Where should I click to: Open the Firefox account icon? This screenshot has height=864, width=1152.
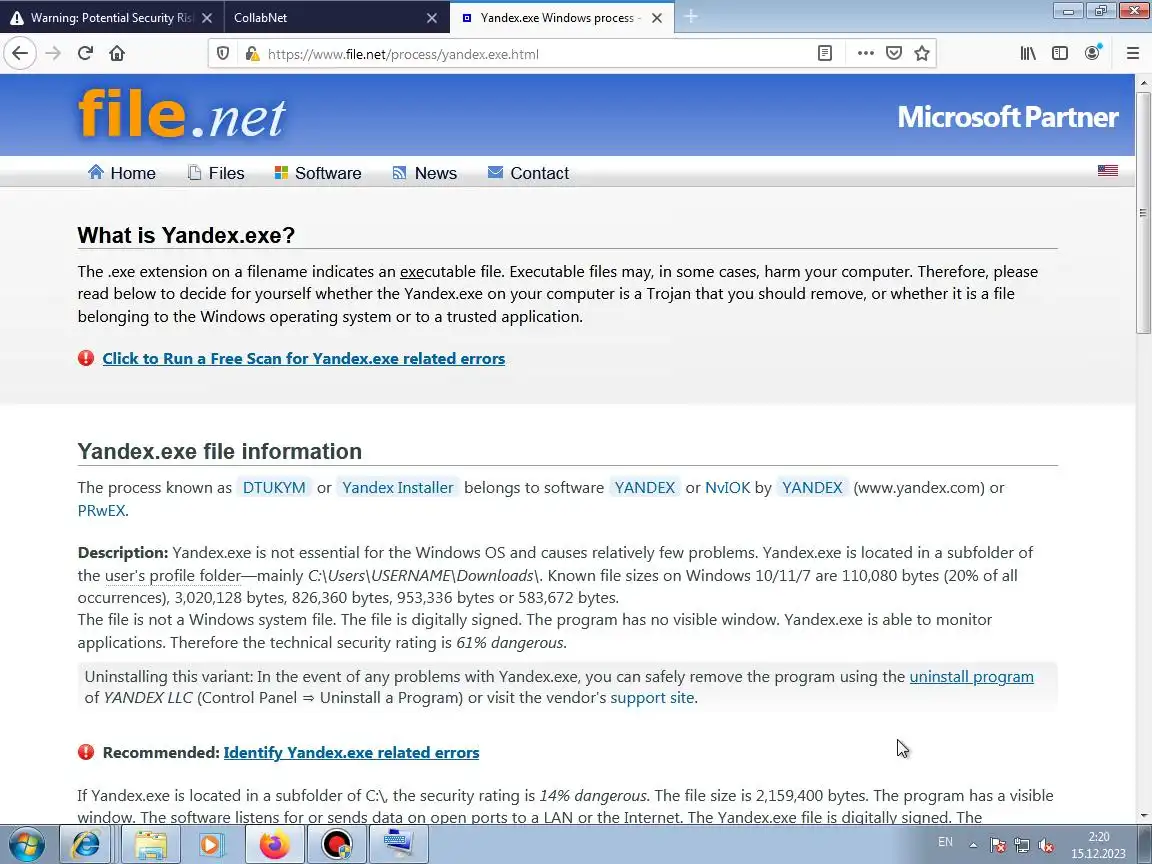(1092, 53)
